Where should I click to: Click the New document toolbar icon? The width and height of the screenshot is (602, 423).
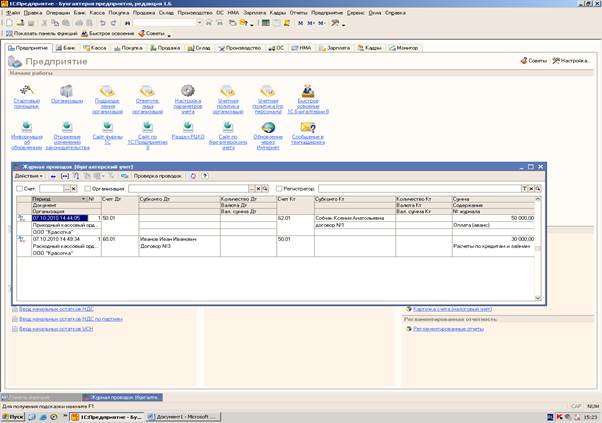[9, 23]
